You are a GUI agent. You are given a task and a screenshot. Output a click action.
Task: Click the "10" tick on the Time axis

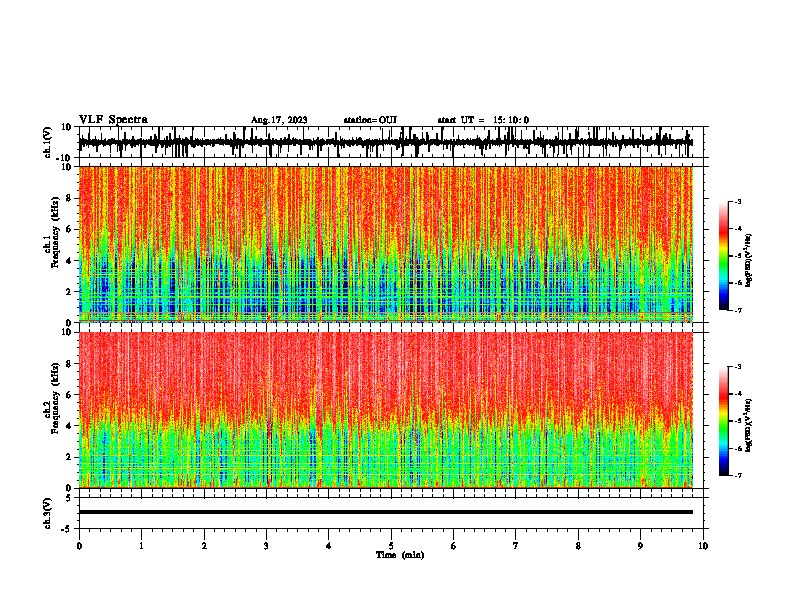(x=703, y=546)
